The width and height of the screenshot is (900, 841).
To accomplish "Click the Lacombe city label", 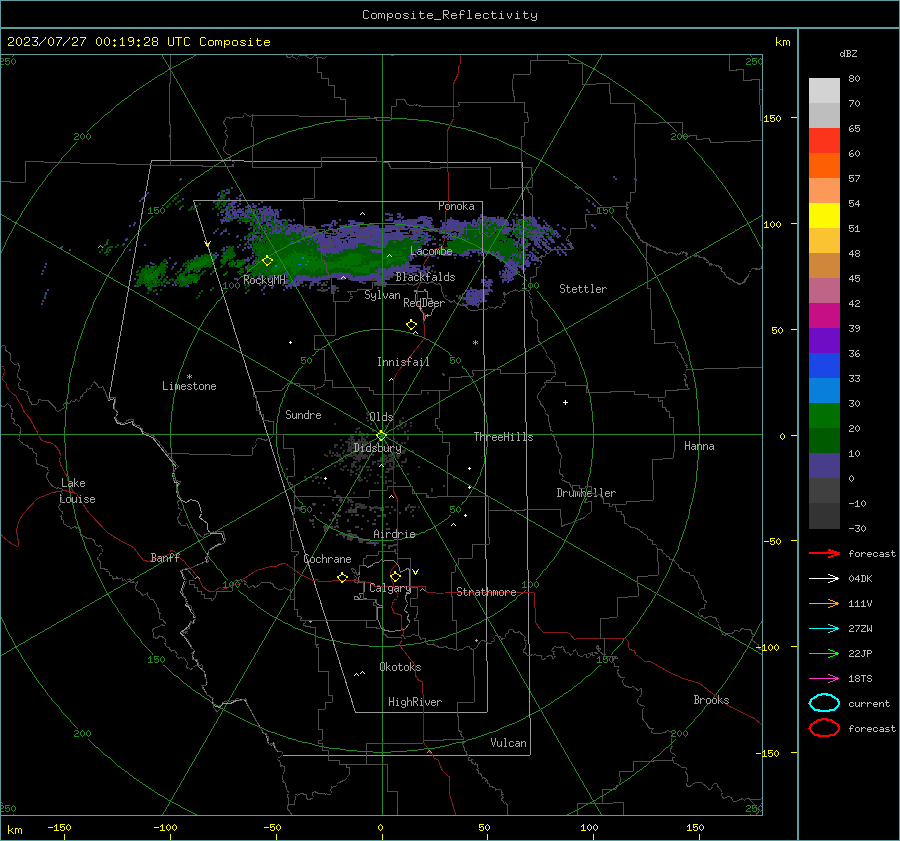I will pyautogui.click(x=431, y=251).
